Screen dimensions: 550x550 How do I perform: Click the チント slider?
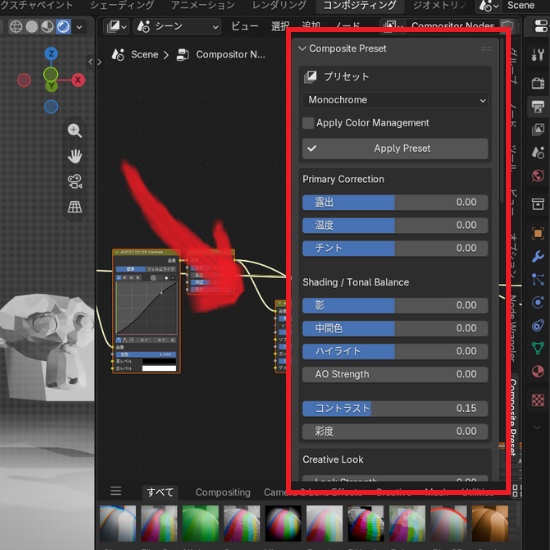[x=395, y=248]
